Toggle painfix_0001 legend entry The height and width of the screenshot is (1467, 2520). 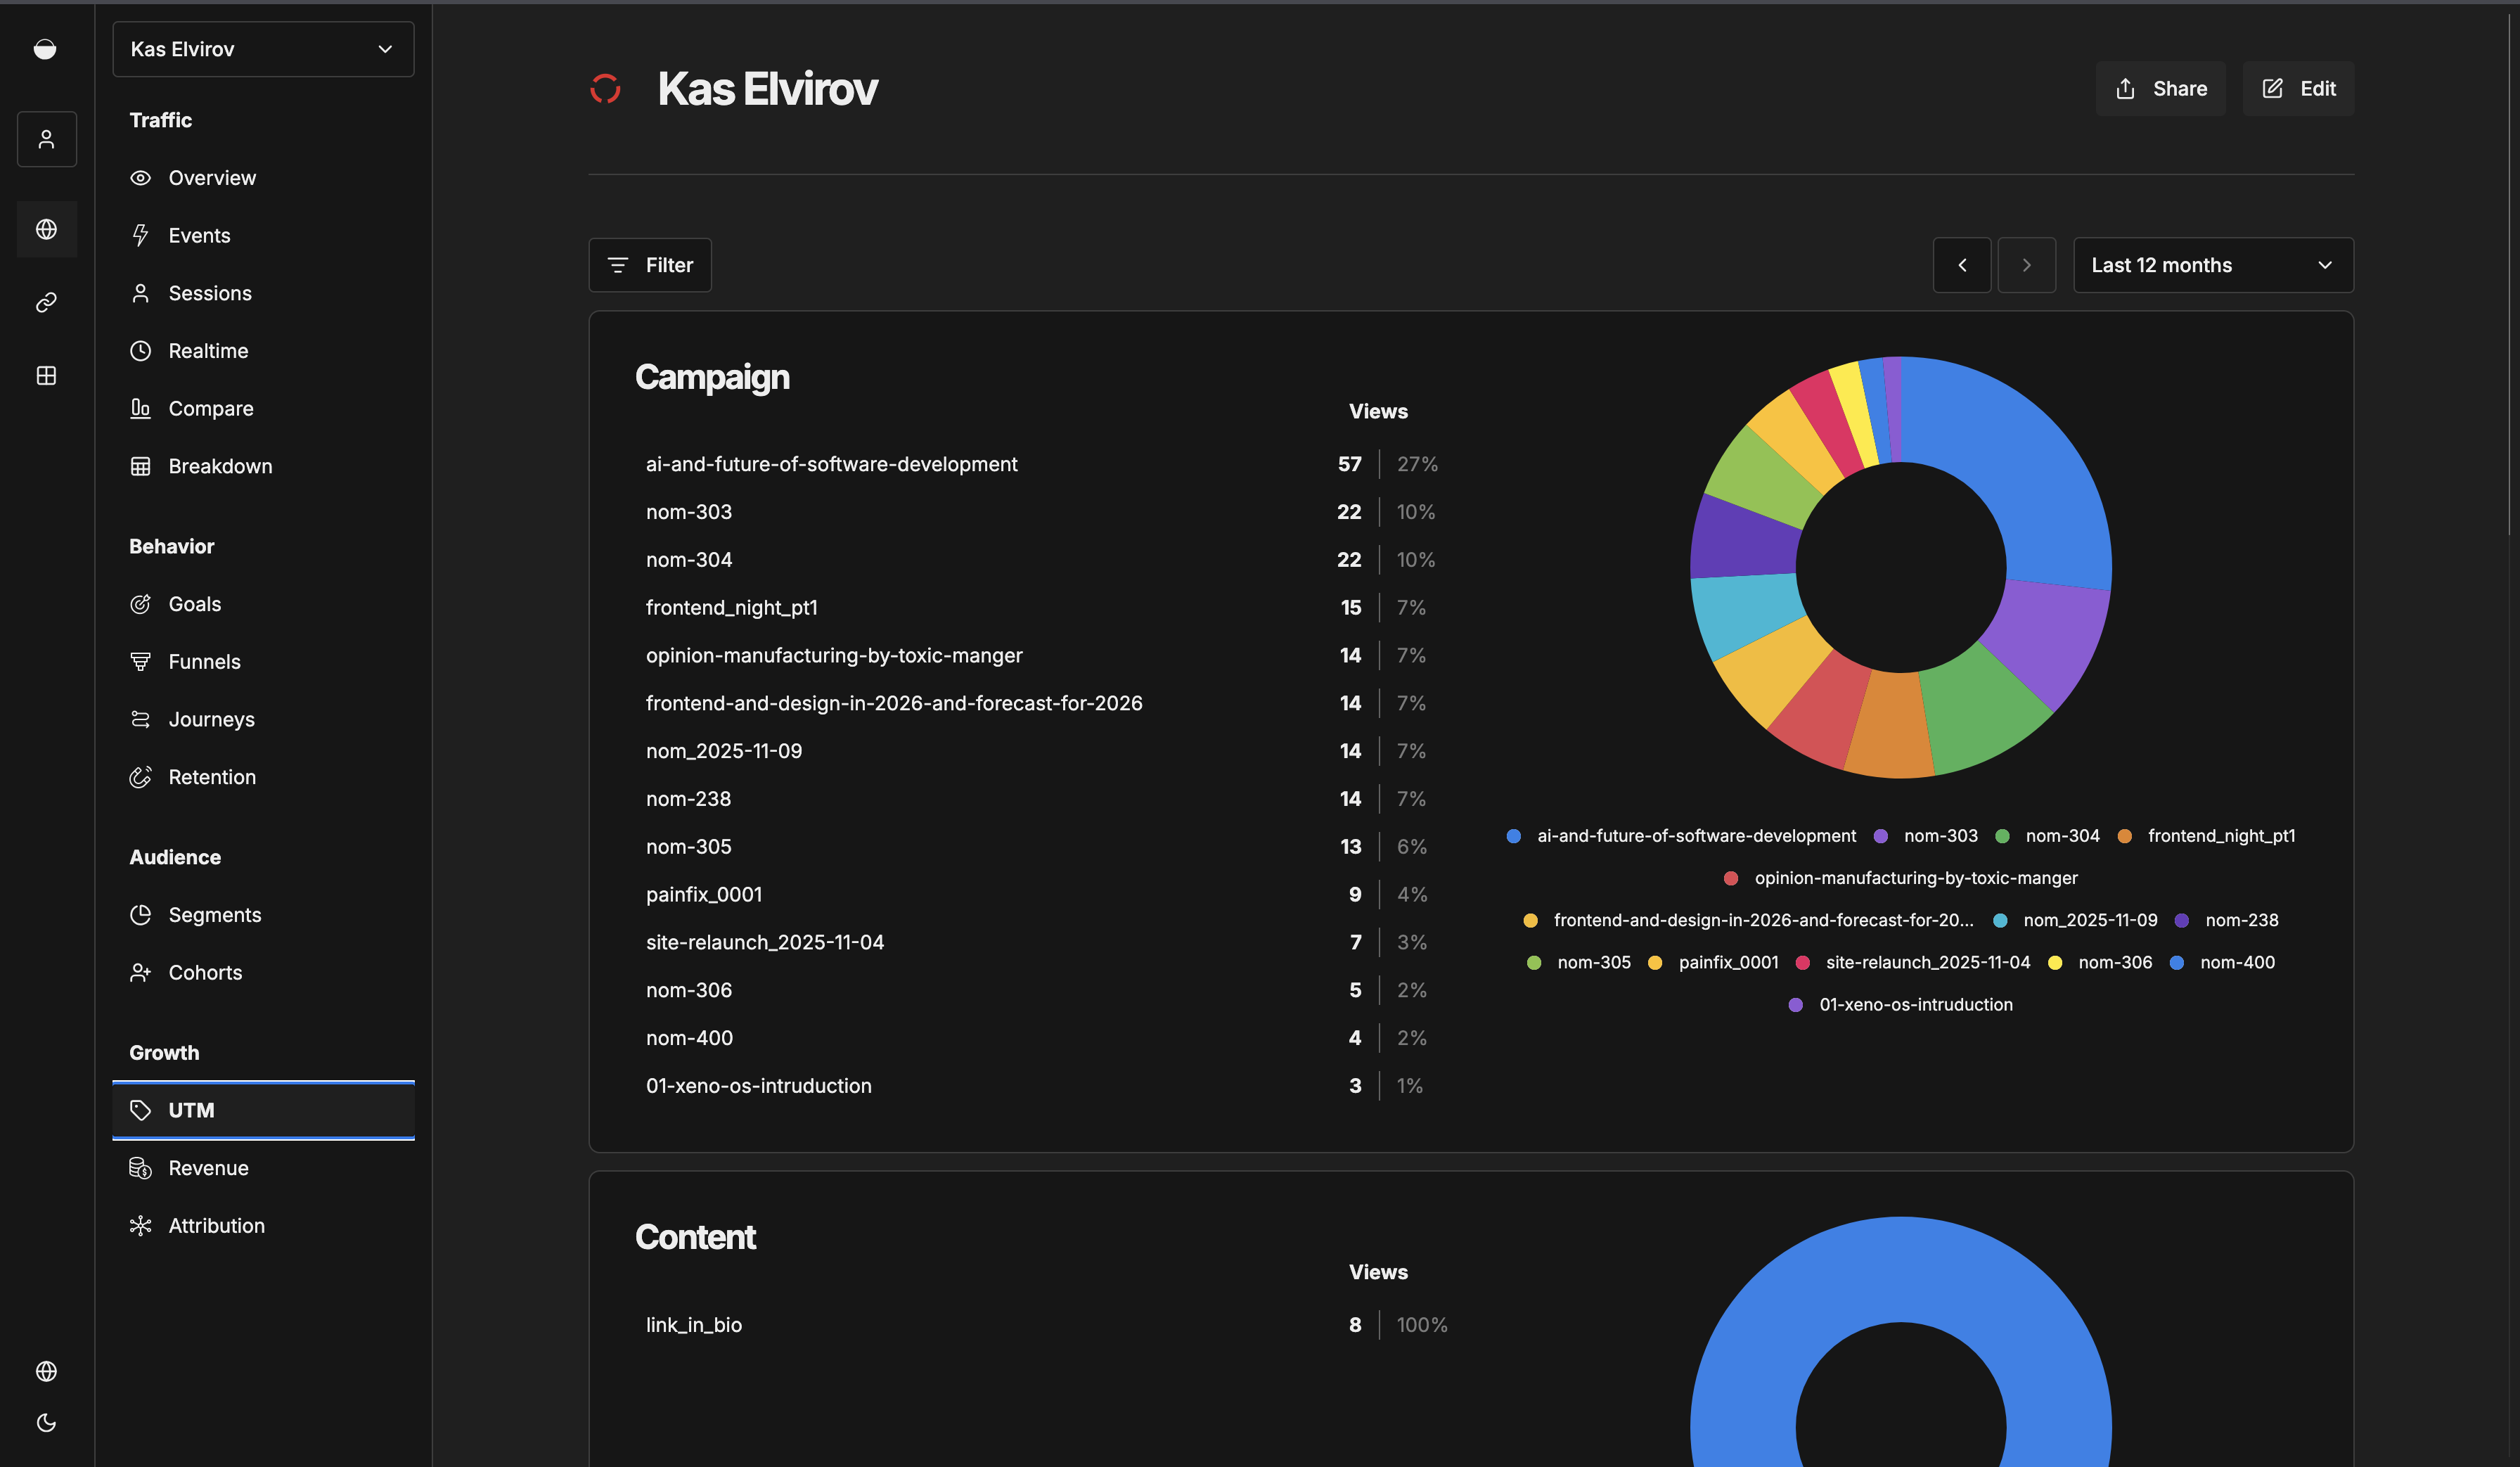[1713, 962]
